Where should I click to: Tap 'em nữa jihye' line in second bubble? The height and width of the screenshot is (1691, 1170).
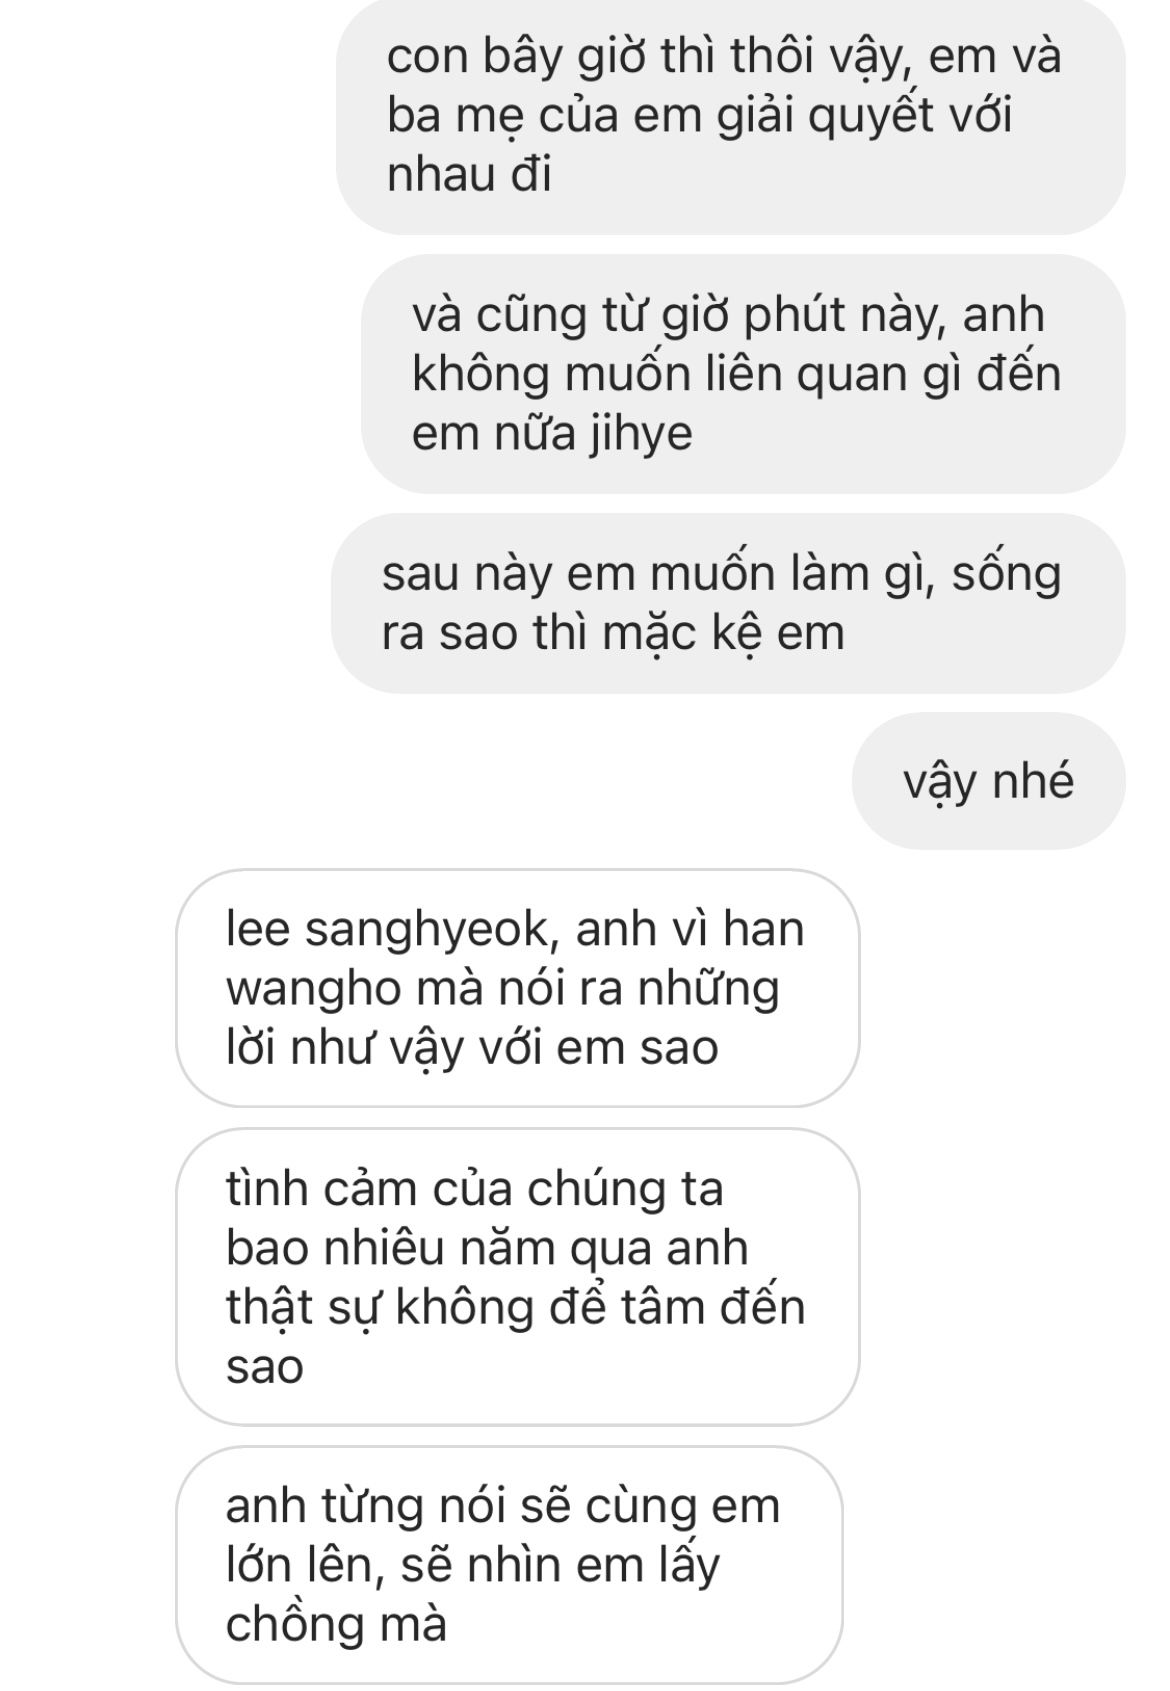coord(552,434)
